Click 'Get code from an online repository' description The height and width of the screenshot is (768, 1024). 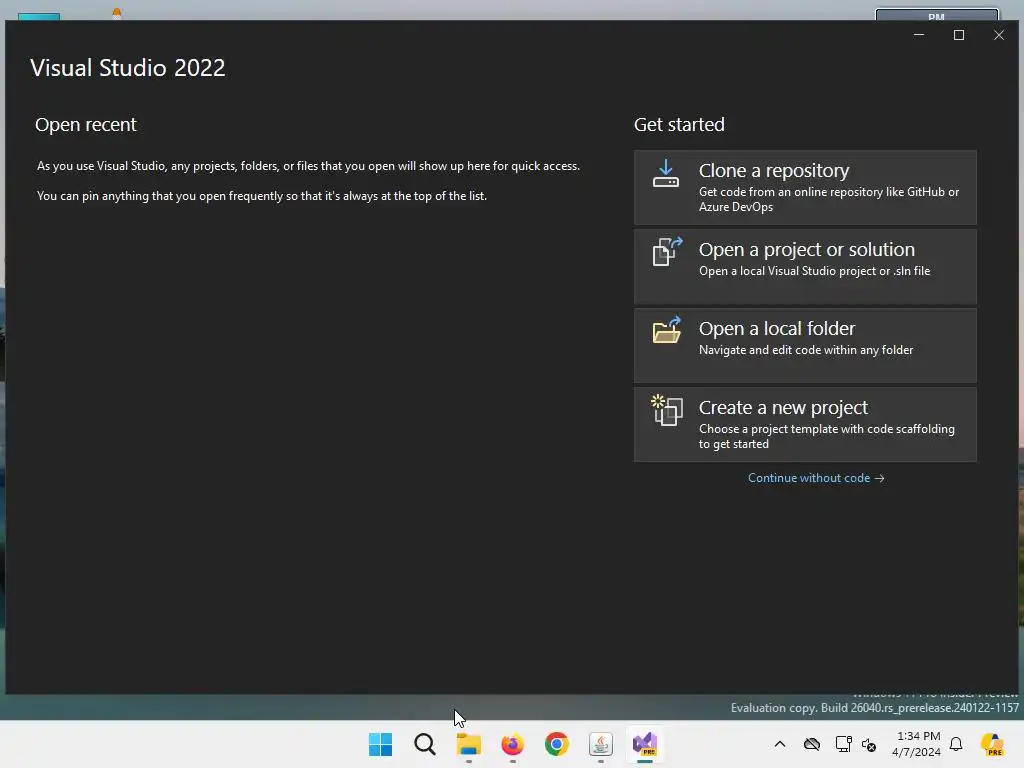point(829,199)
